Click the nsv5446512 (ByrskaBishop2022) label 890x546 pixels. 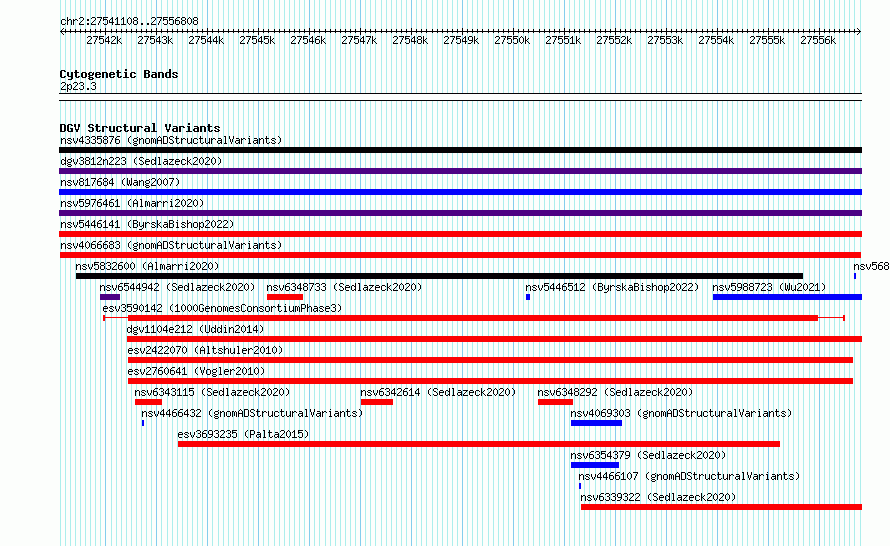(x=612, y=287)
